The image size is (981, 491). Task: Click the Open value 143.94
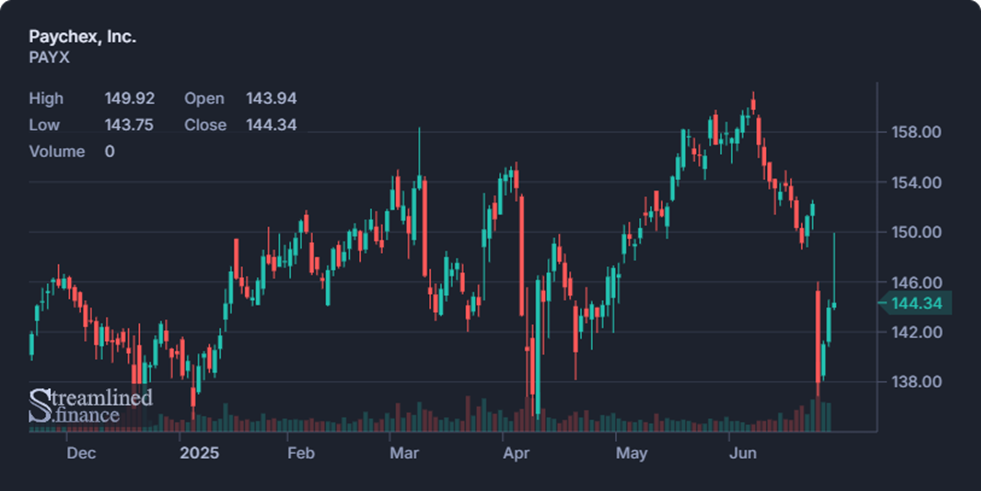pyautogui.click(x=271, y=99)
